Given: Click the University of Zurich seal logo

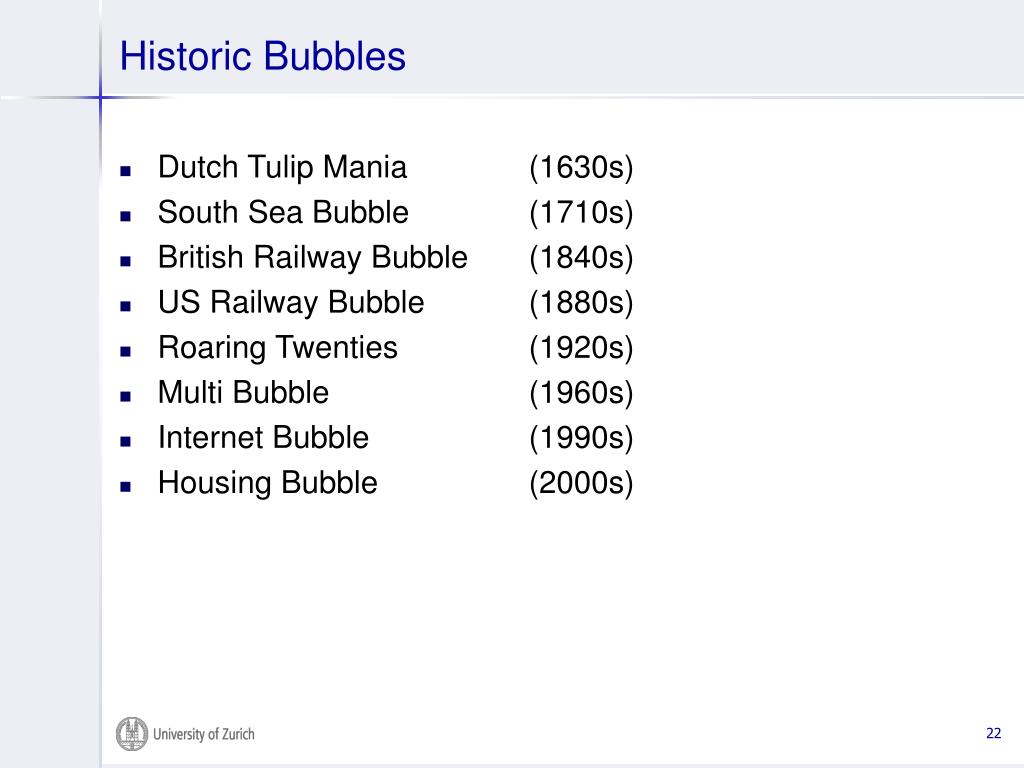Looking at the screenshot, I should pos(132,733).
